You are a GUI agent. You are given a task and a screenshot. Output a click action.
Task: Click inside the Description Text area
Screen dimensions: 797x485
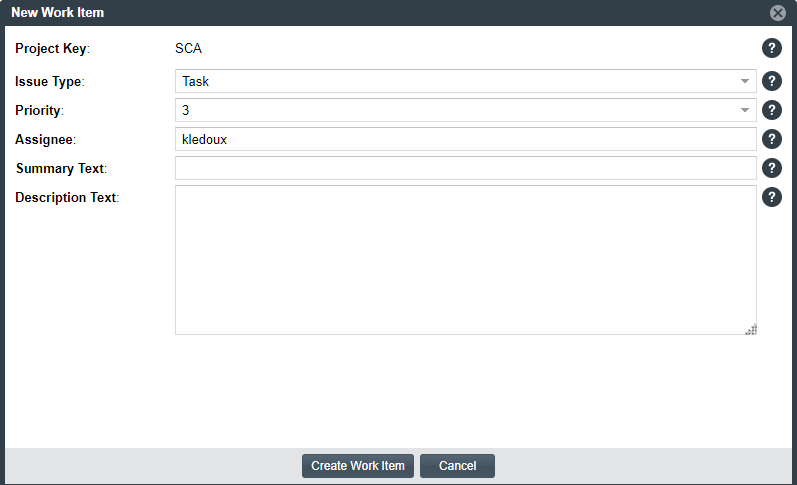tap(465, 260)
